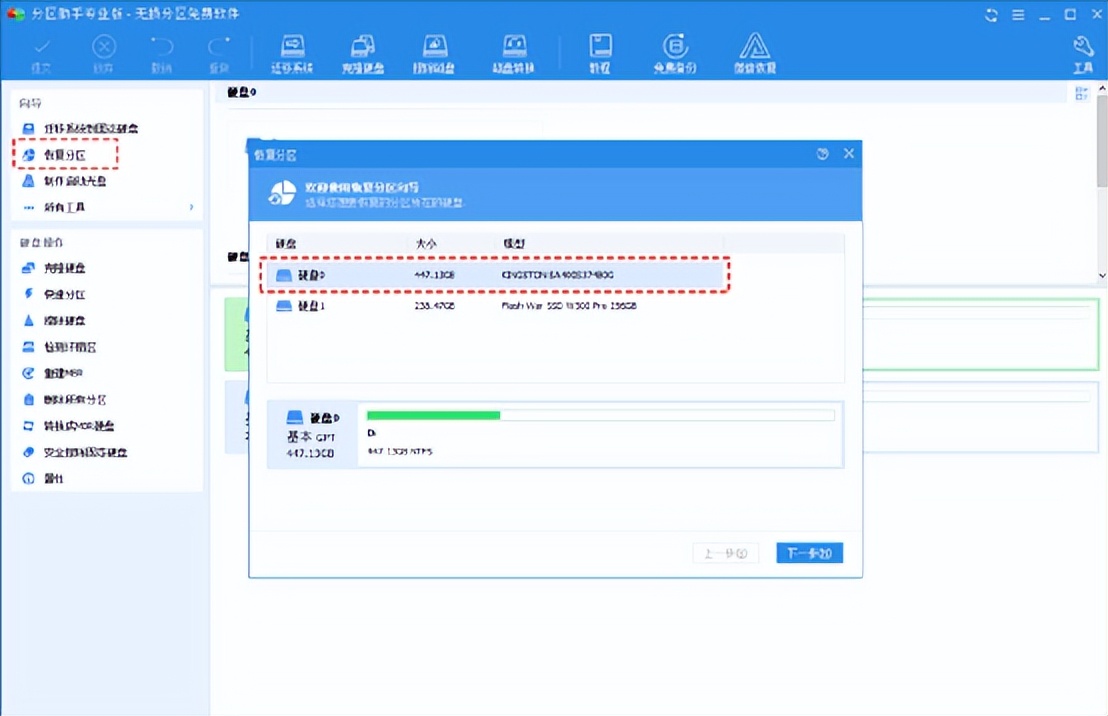Click the greyed 上一步 (back) button

[726, 553]
